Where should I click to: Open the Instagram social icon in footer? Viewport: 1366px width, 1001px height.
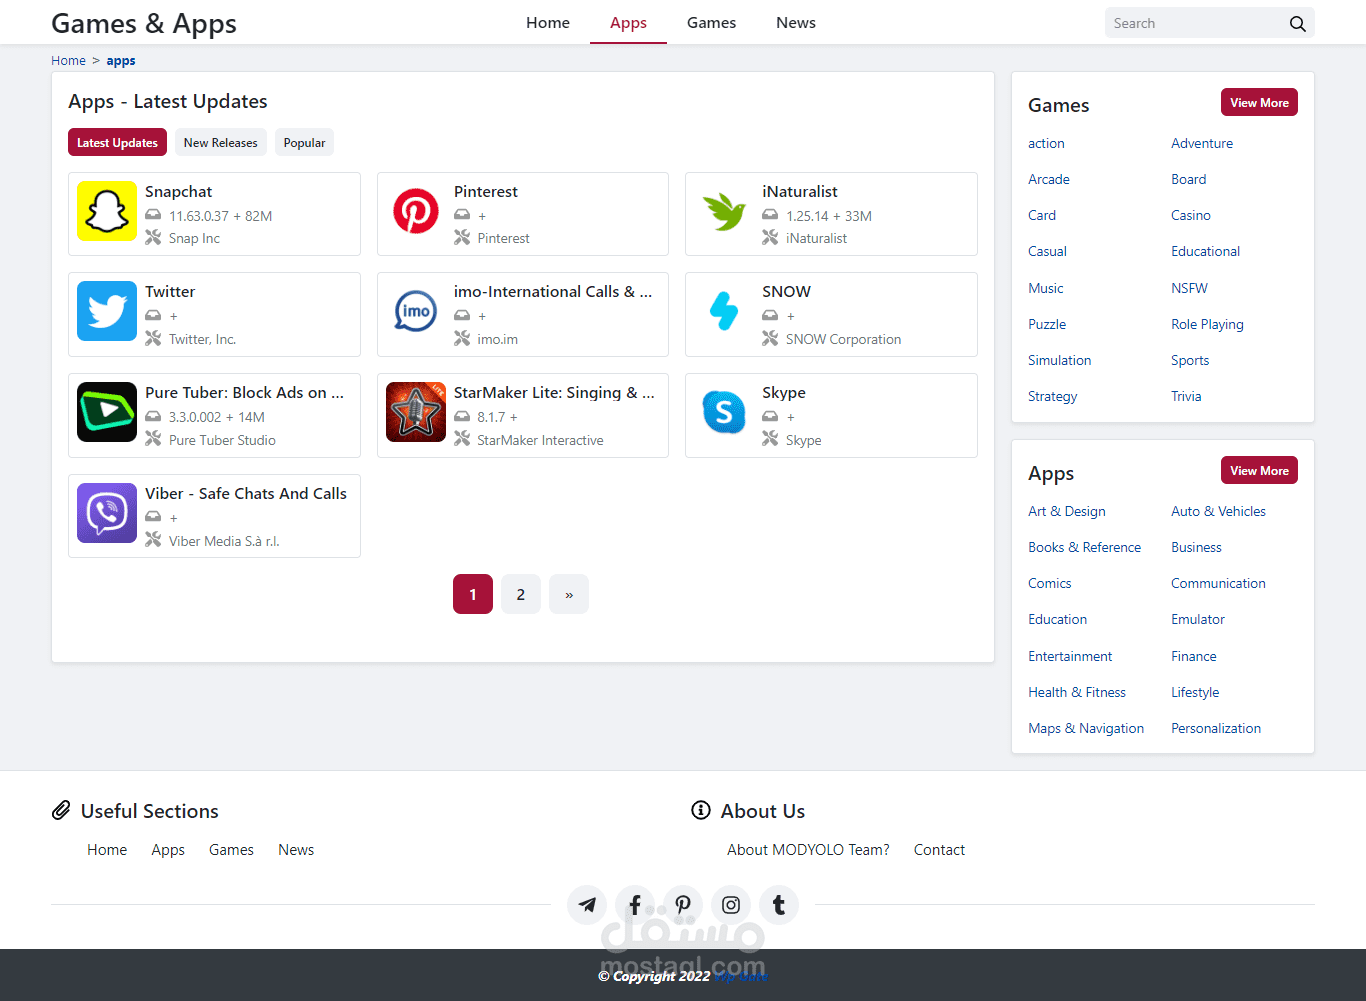click(x=731, y=905)
